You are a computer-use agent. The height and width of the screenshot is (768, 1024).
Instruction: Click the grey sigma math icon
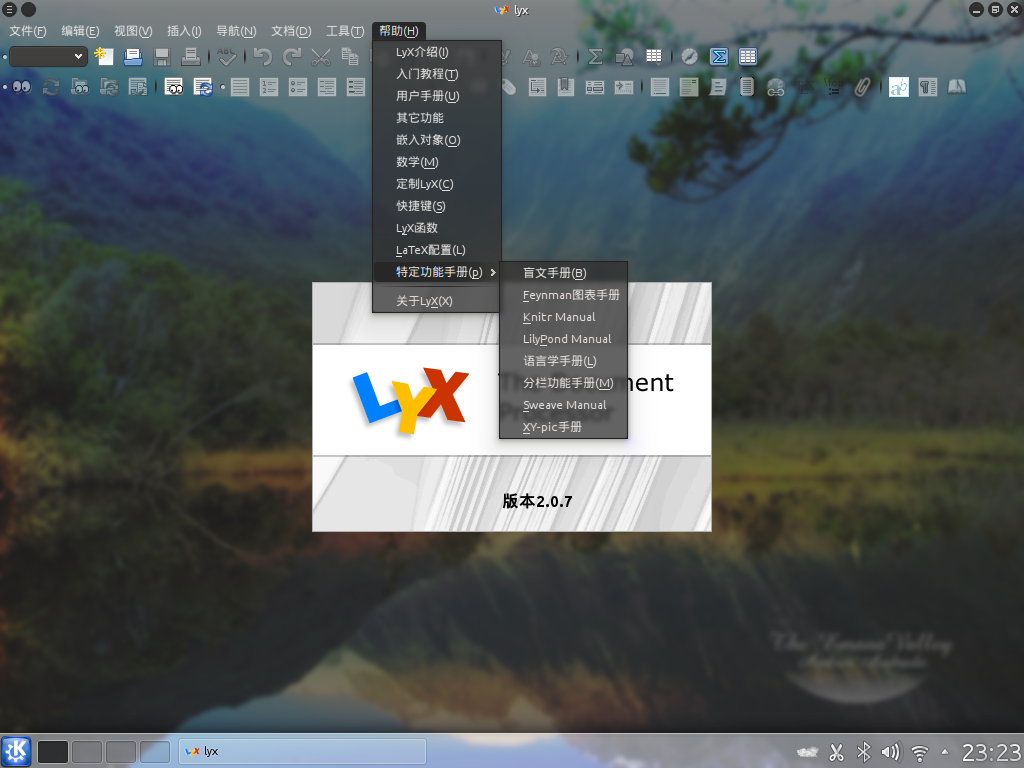tap(595, 57)
